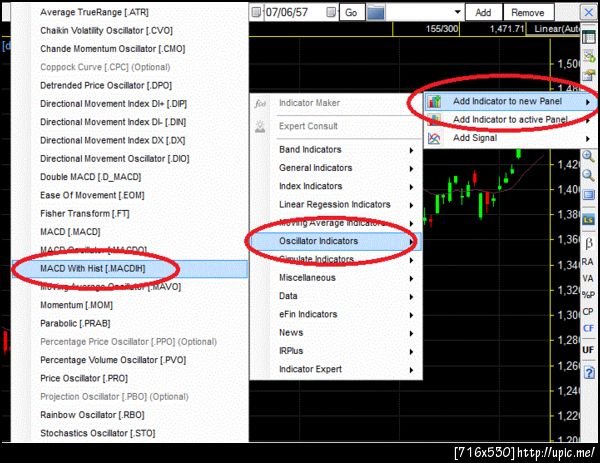Click the RA sidebar icon
The height and width of the screenshot is (463, 600).
588,262
